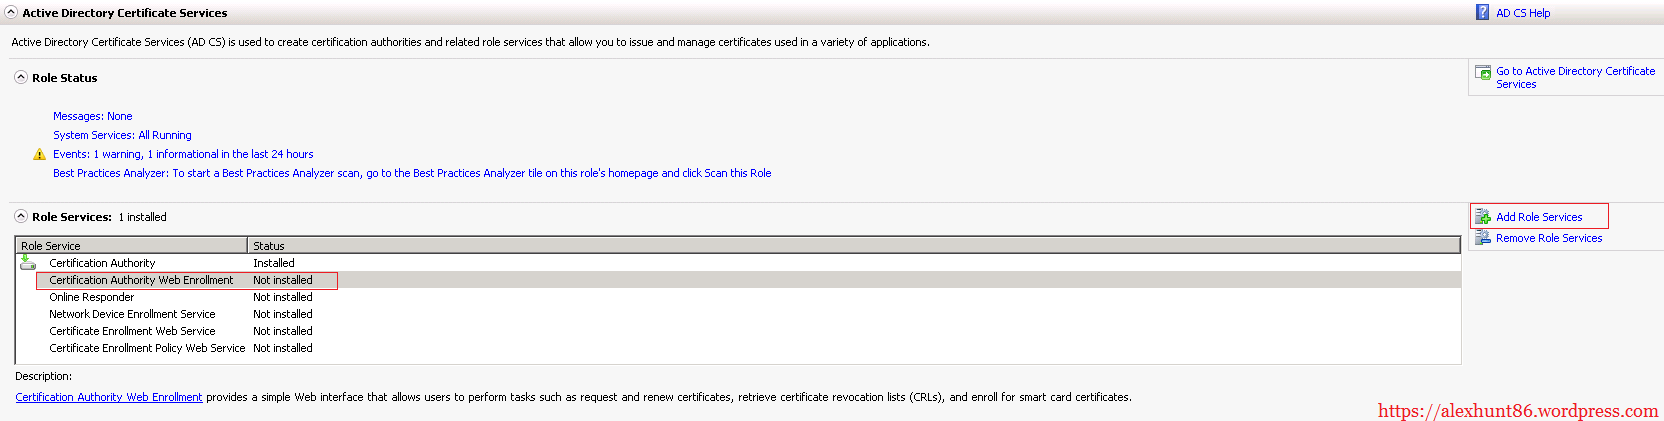Viewport: 1664px width, 421px height.
Task: View Events warning and informational link
Action: pos(183,154)
